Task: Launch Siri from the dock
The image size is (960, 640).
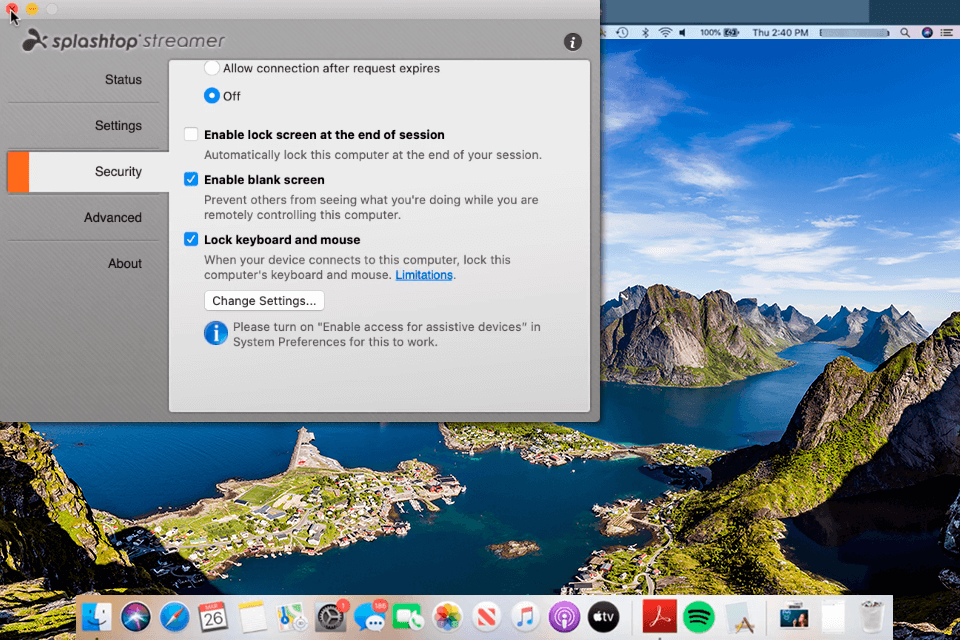Action: click(135, 616)
